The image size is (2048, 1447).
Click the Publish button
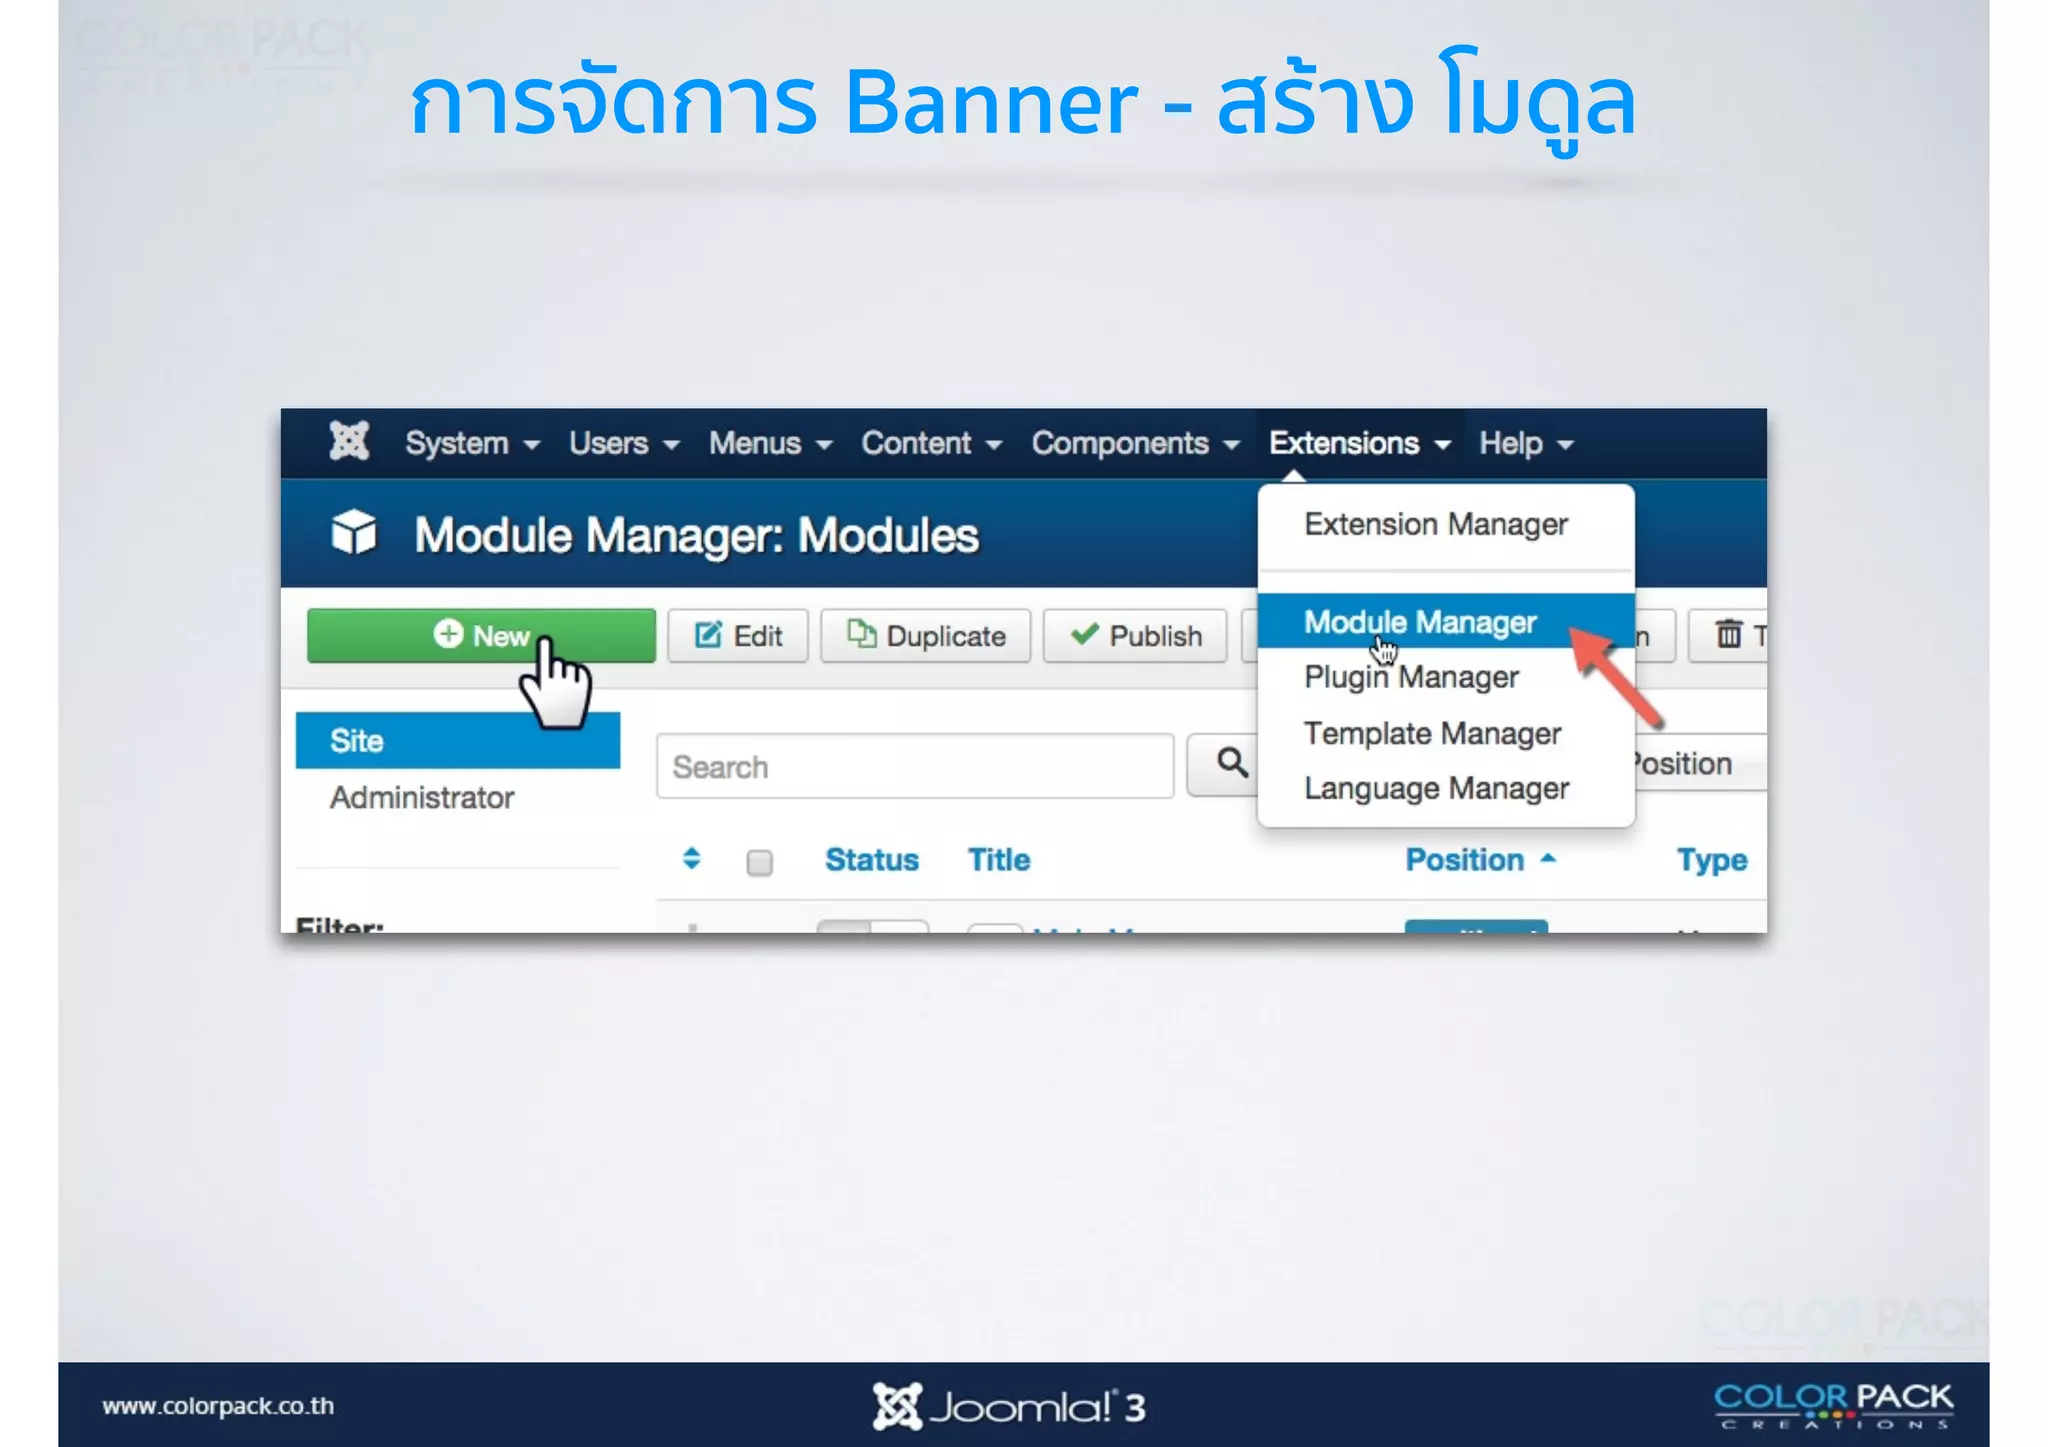click(x=1135, y=635)
